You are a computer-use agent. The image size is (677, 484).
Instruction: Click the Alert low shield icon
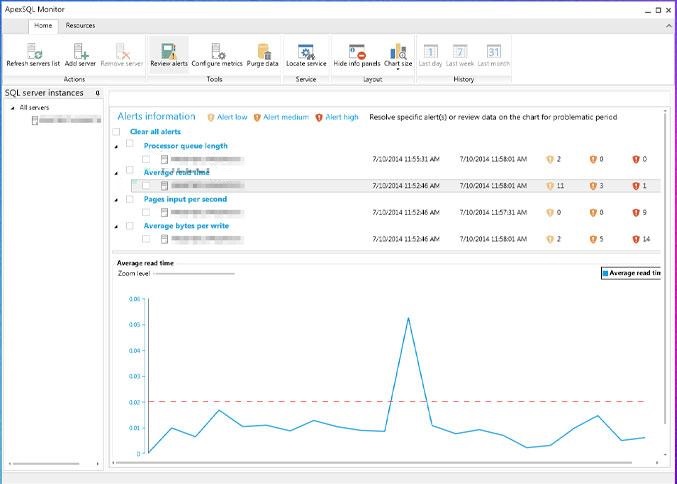[211, 117]
